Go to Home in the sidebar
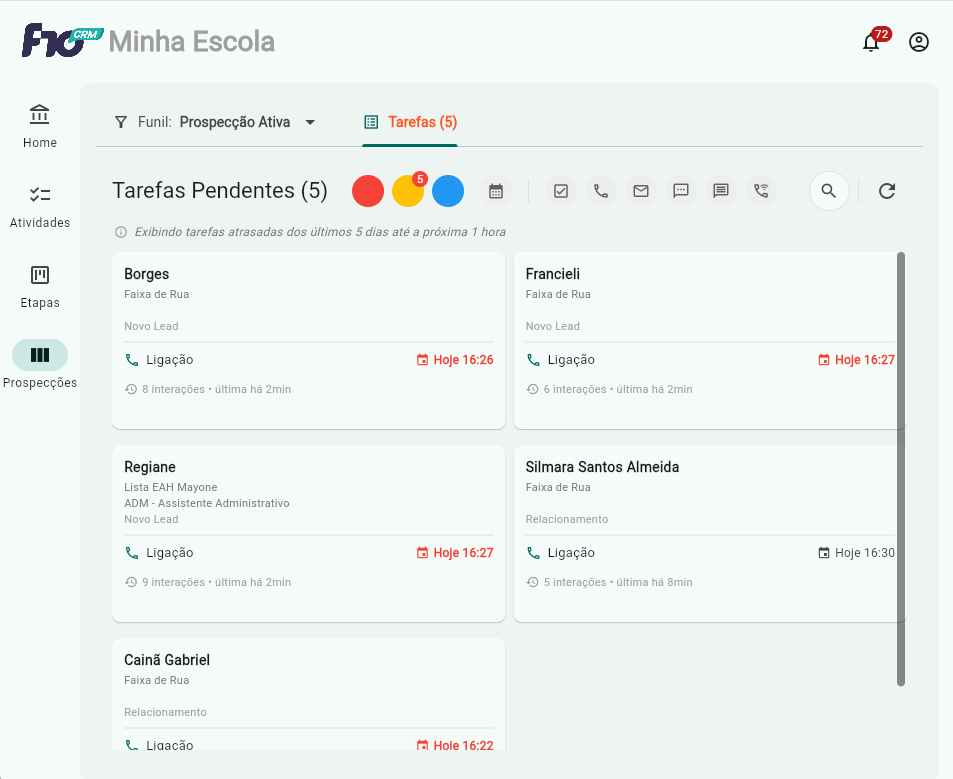Screen dimensions: 953x779 point(40,125)
